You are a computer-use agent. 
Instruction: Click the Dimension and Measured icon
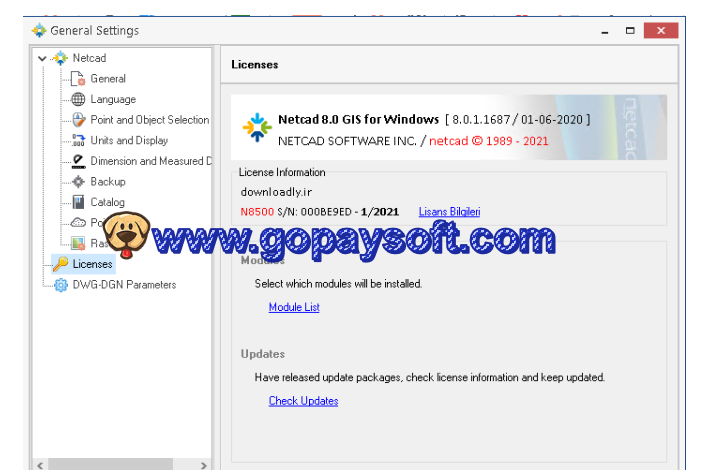tap(78, 161)
